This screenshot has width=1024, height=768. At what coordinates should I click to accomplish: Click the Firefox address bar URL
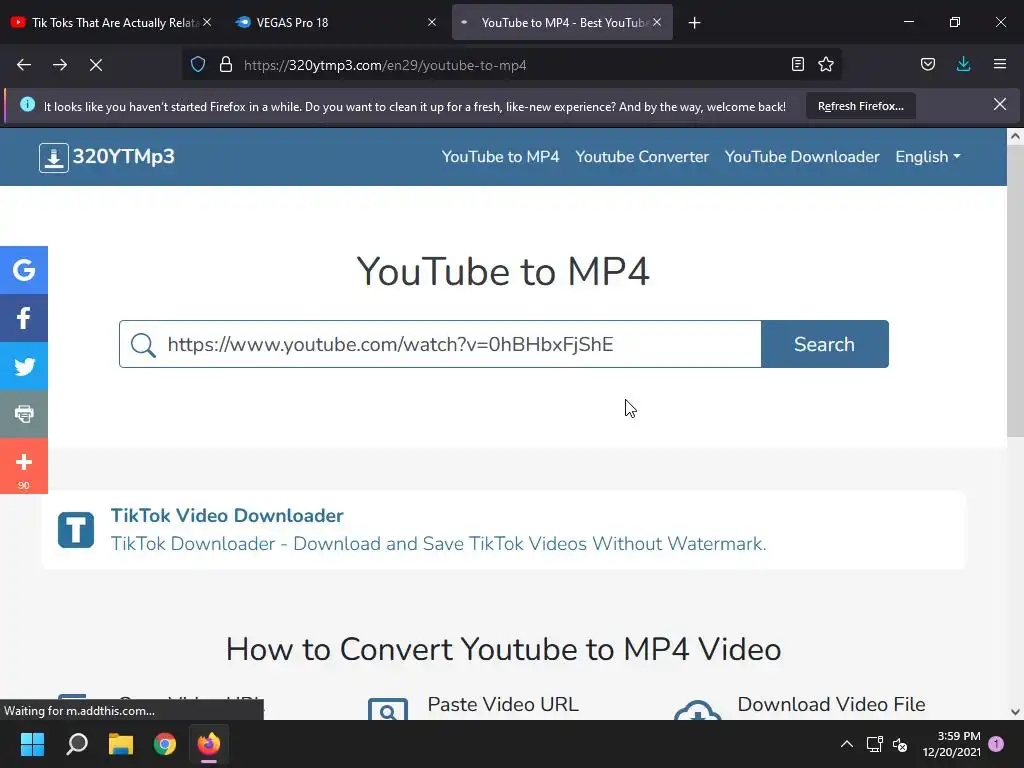tap(385, 65)
